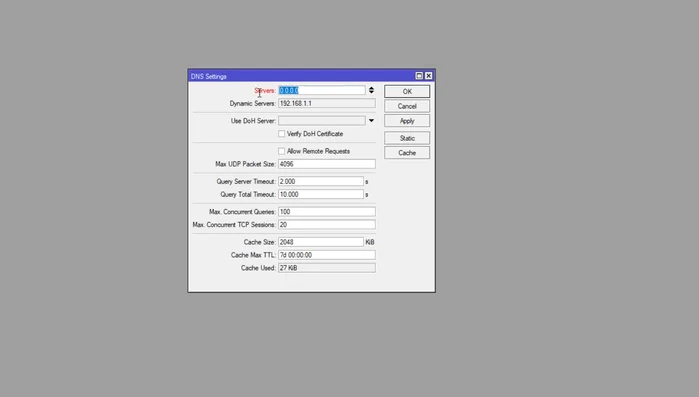Click the Cache Used label

pyautogui.click(x=258, y=268)
